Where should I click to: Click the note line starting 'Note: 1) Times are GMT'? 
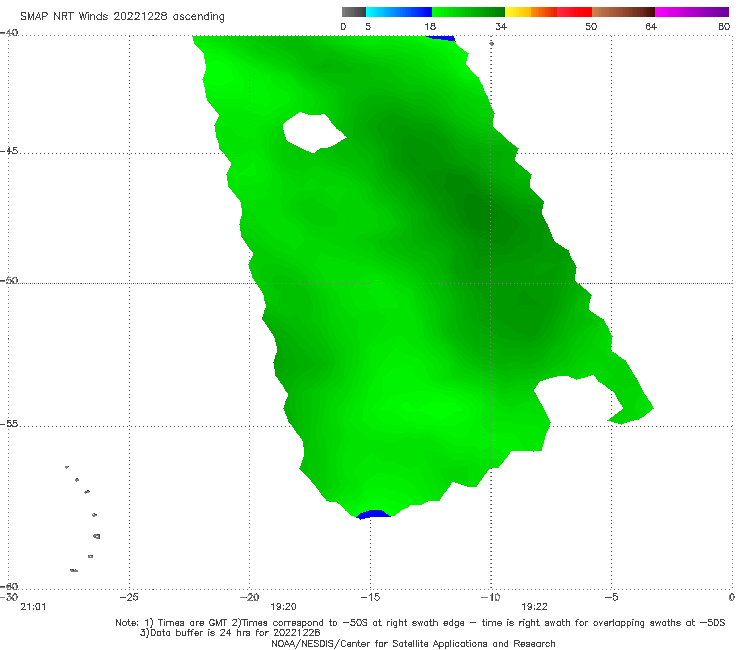click(x=420, y=623)
